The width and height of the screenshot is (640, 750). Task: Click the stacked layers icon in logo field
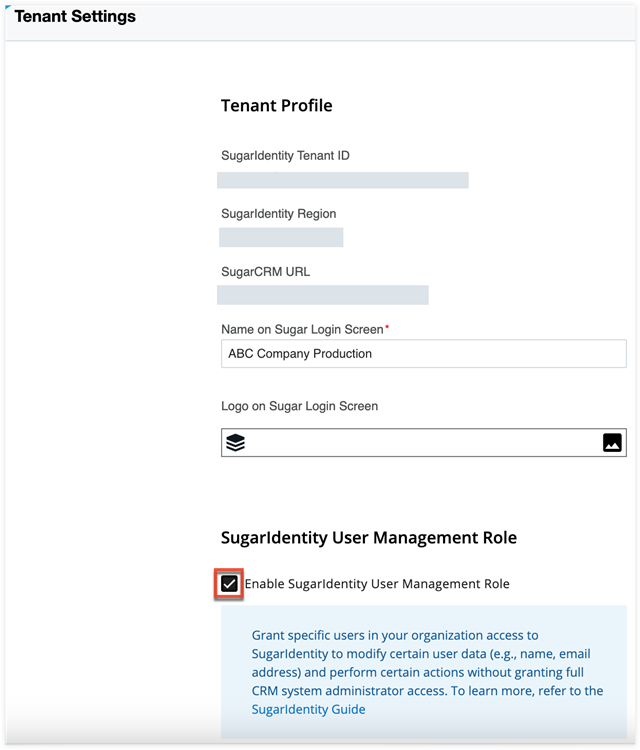pyautogui.click(x=235, y=443)
